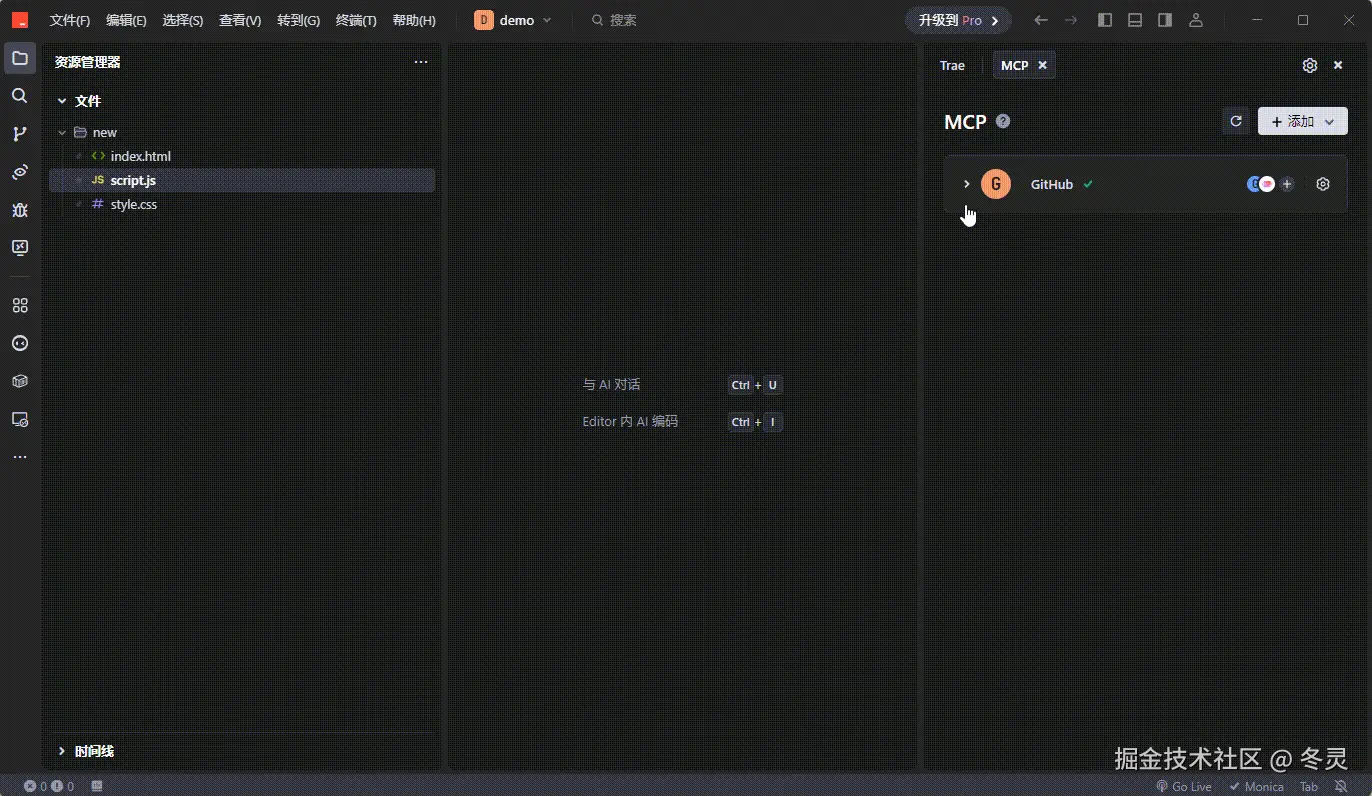Open the Explorer file panel icon

[x=19, y=57]
